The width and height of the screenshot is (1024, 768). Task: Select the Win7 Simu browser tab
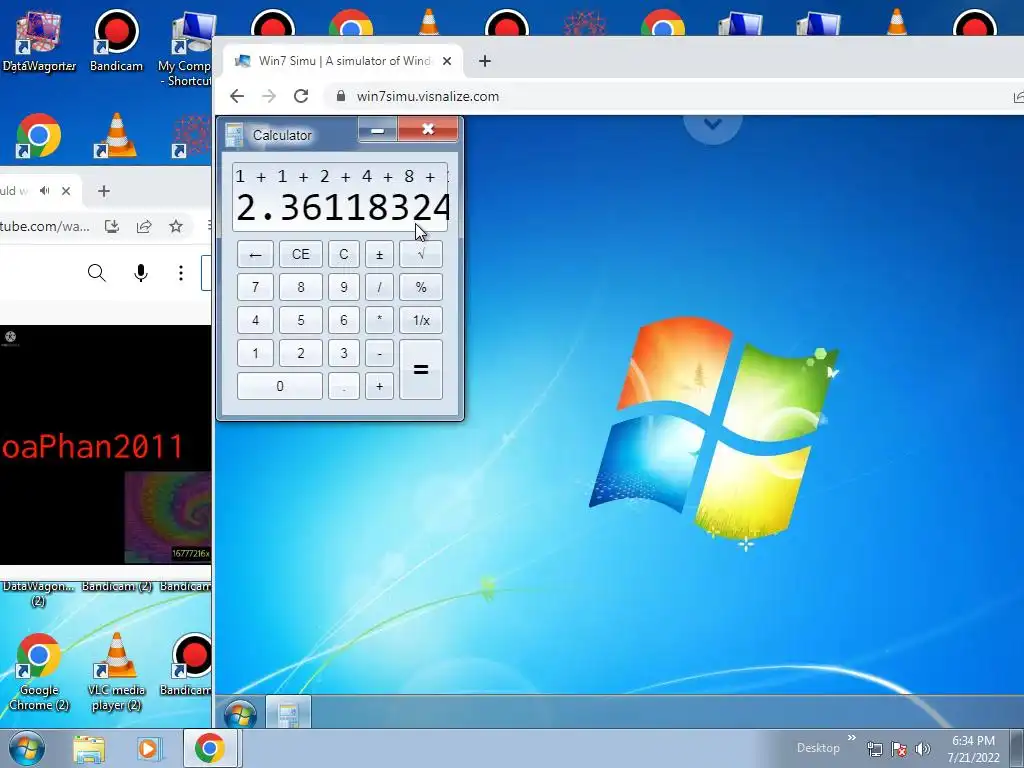click(x=343, y=61)
